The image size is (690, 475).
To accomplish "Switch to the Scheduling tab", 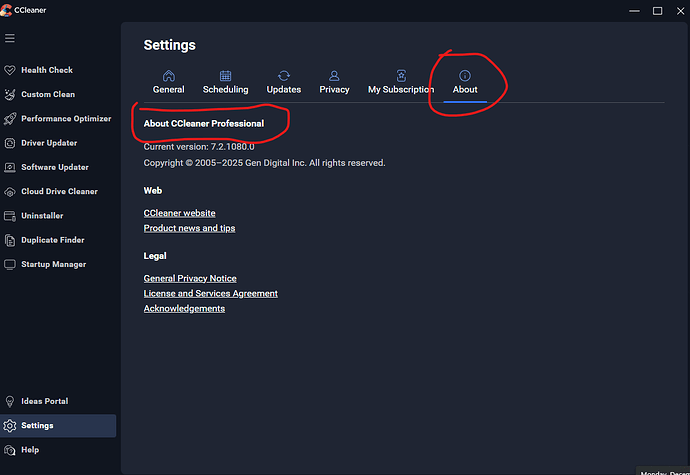I will coord(225,82).
